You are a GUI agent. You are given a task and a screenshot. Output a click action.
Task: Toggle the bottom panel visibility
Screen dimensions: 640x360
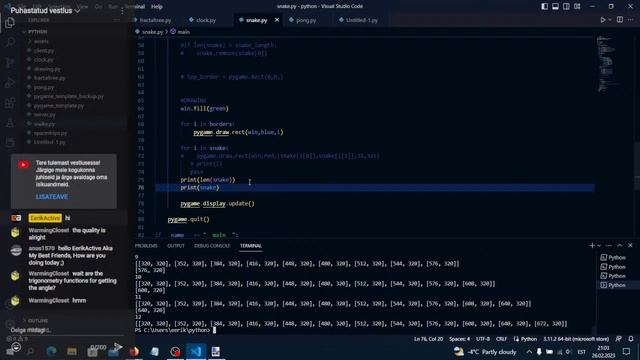(x=556, y=7)
